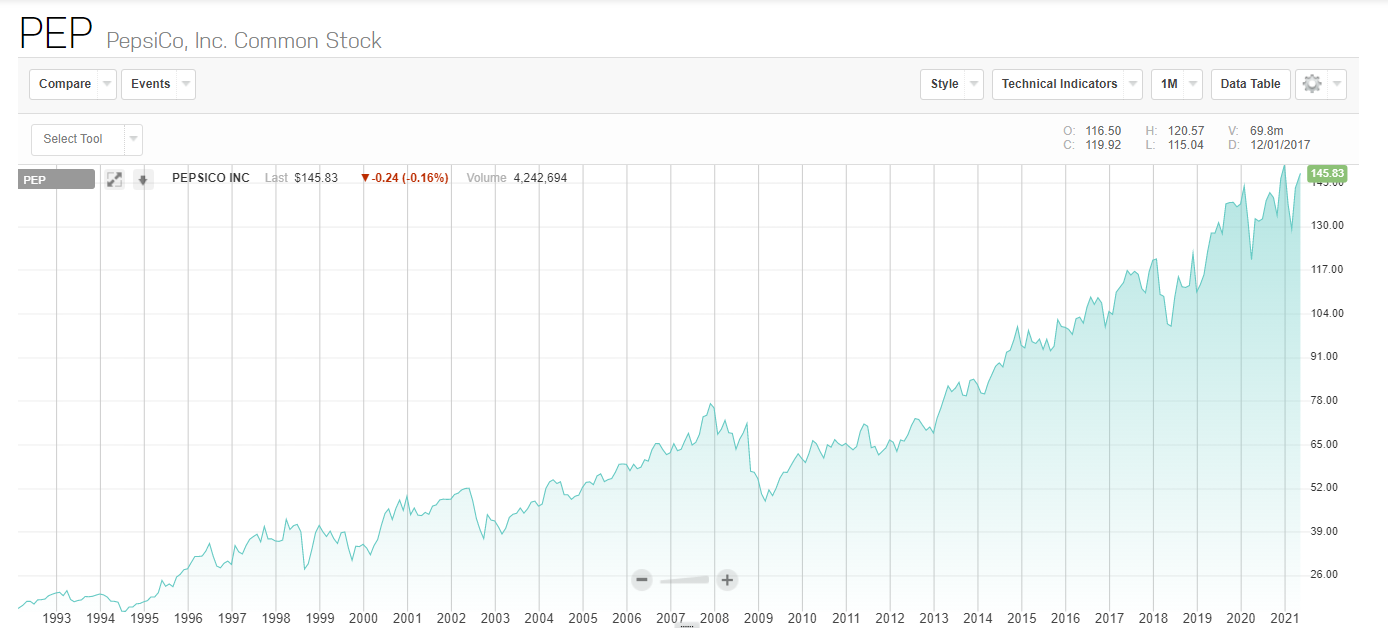The image size is (1388, 628).
Task: Click the expand chart panel icon
Action: 114,179
